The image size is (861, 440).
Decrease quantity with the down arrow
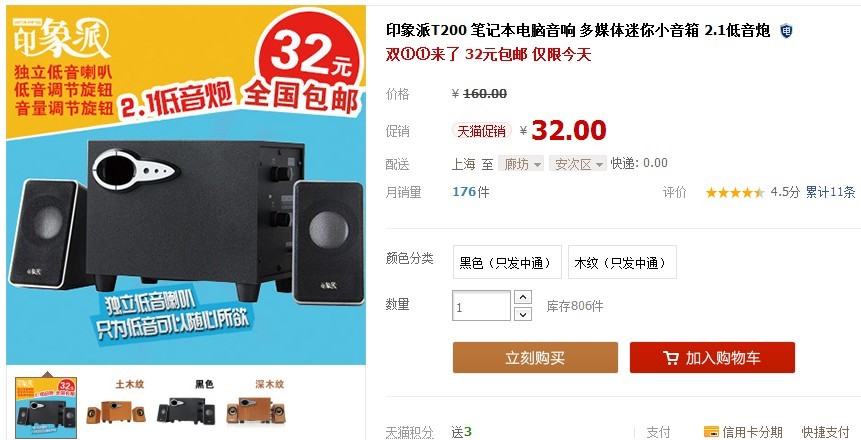523,314
